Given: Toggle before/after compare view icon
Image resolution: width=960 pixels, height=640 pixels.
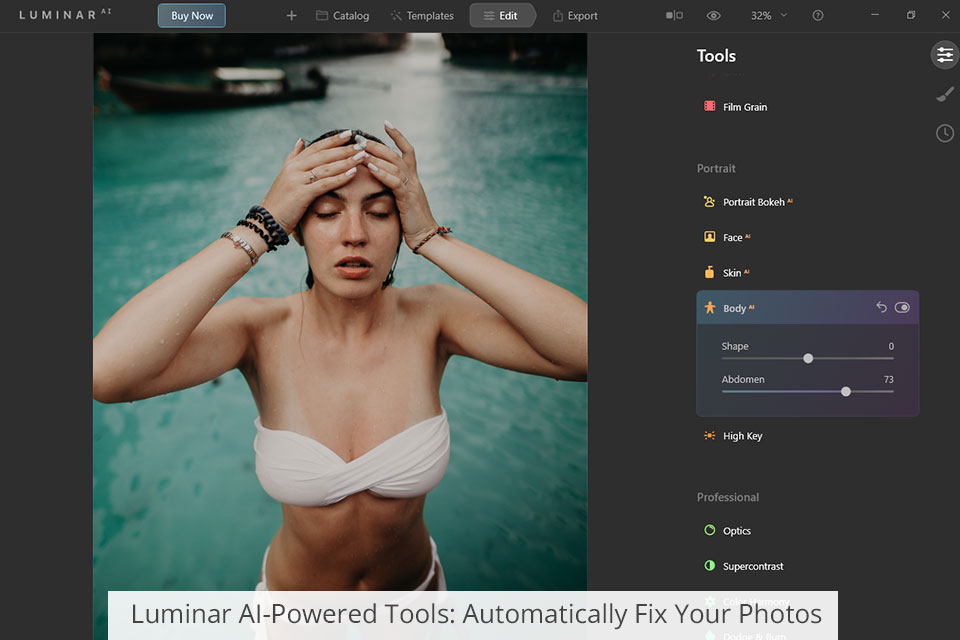Looking at the screenshot, I should (674, 15).
